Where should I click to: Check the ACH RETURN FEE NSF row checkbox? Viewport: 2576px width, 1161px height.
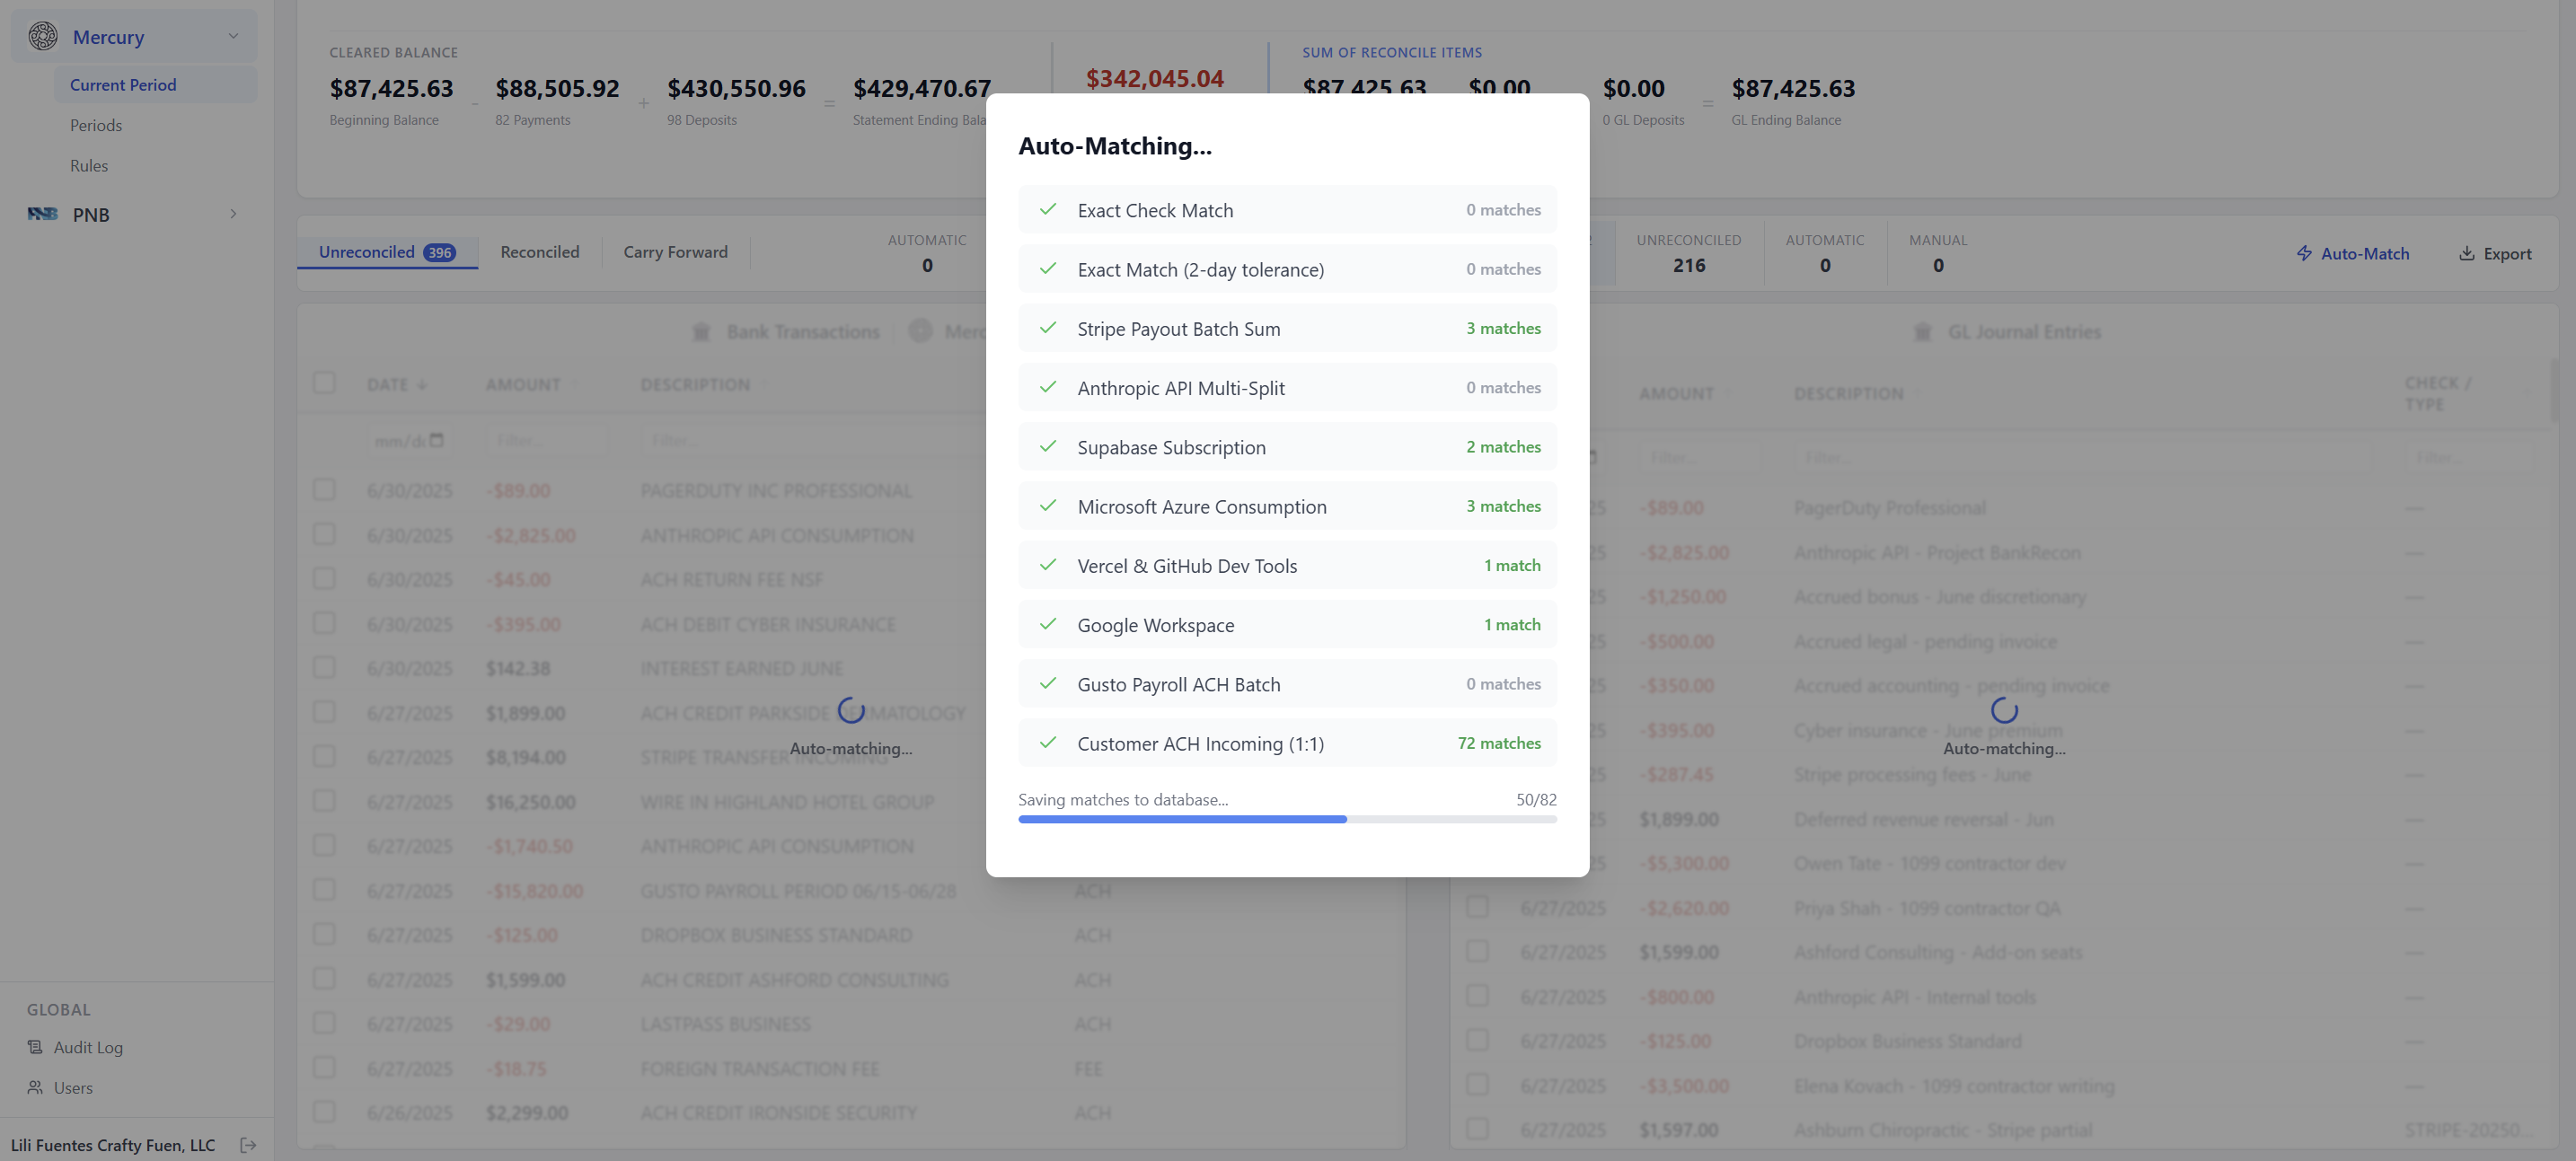(x=324, y=578)
